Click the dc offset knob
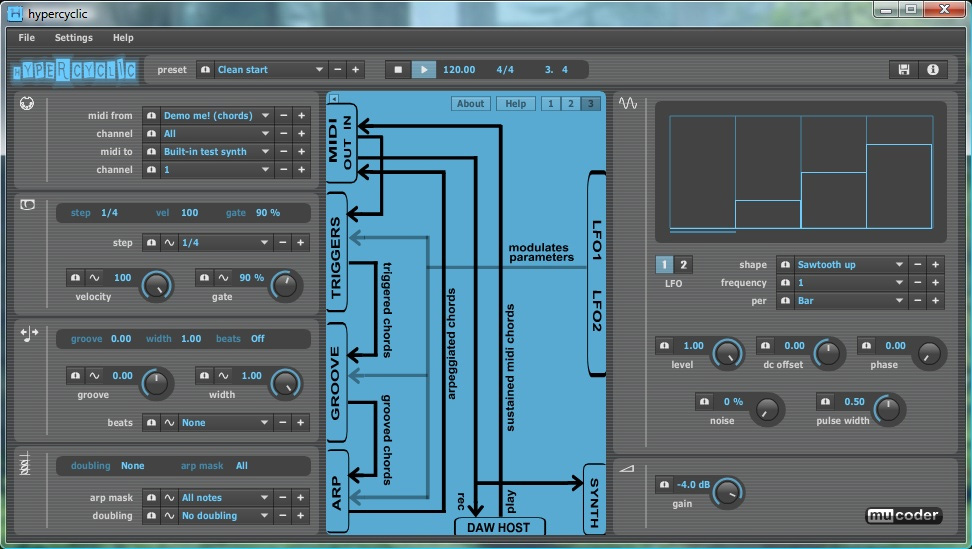 coord(828,354)
